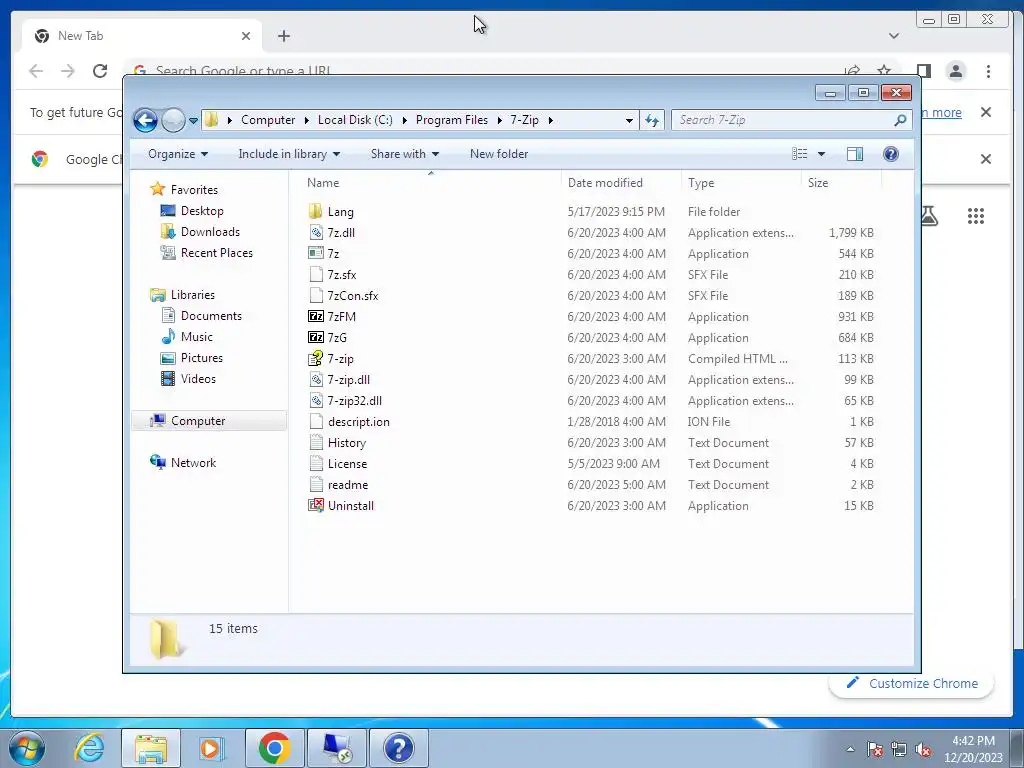Click the Customize Chrome button
Image resolution: width=1024 pixels, height=768 pixels.
pos(912,683)
